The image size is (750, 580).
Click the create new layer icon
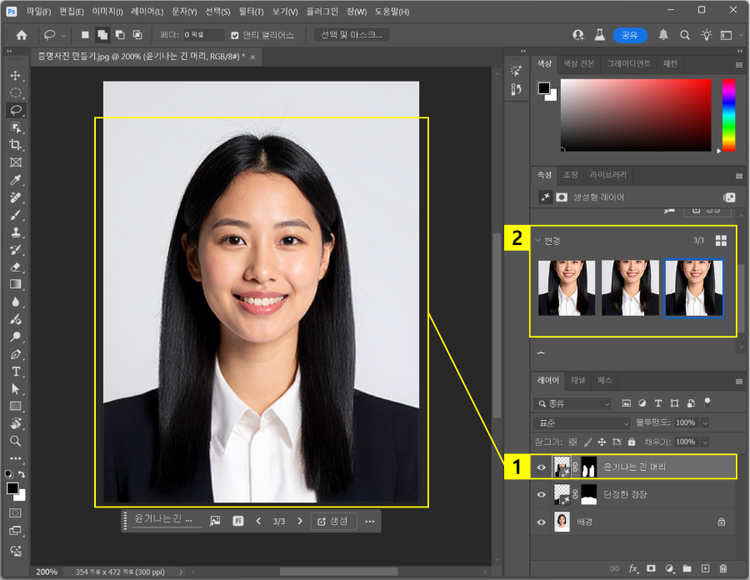pos(705,568)
